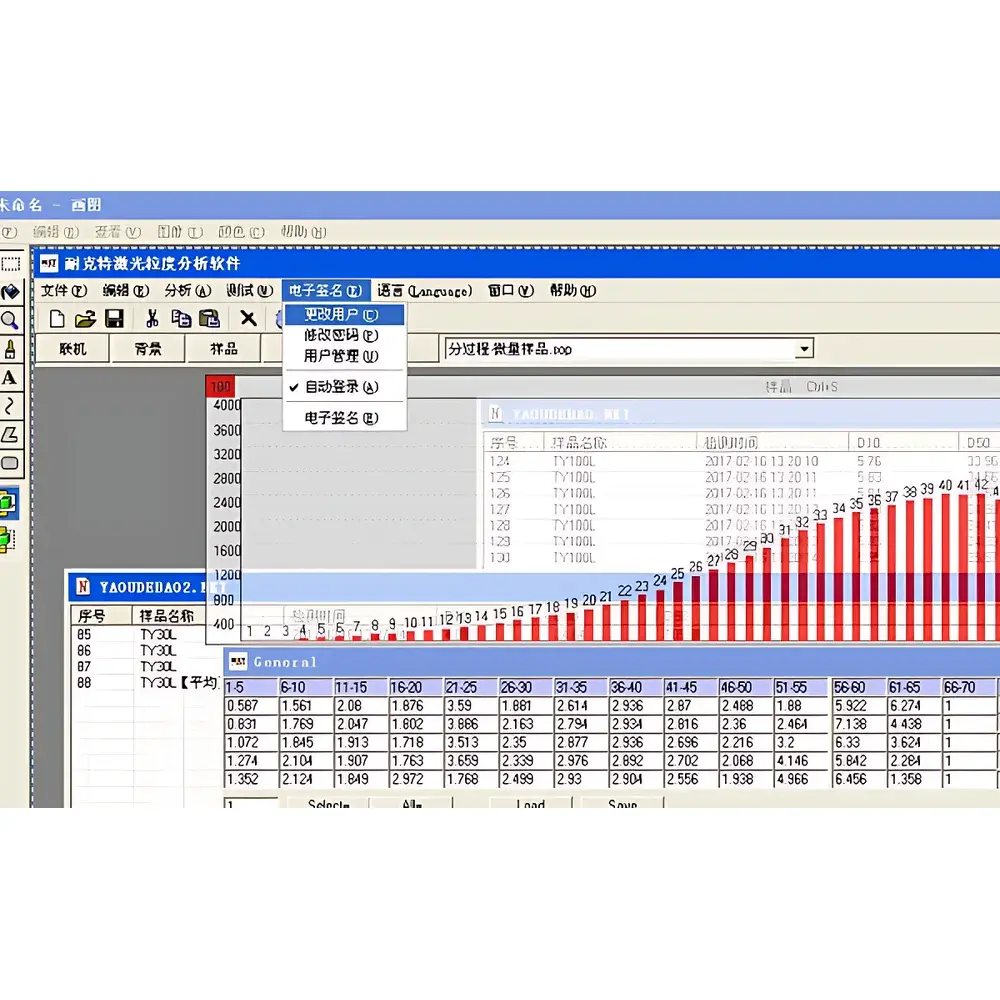Open a file using the folder icon
Image resolution: width=1000 pixels, height=1000 pixels.
[86, 317]
